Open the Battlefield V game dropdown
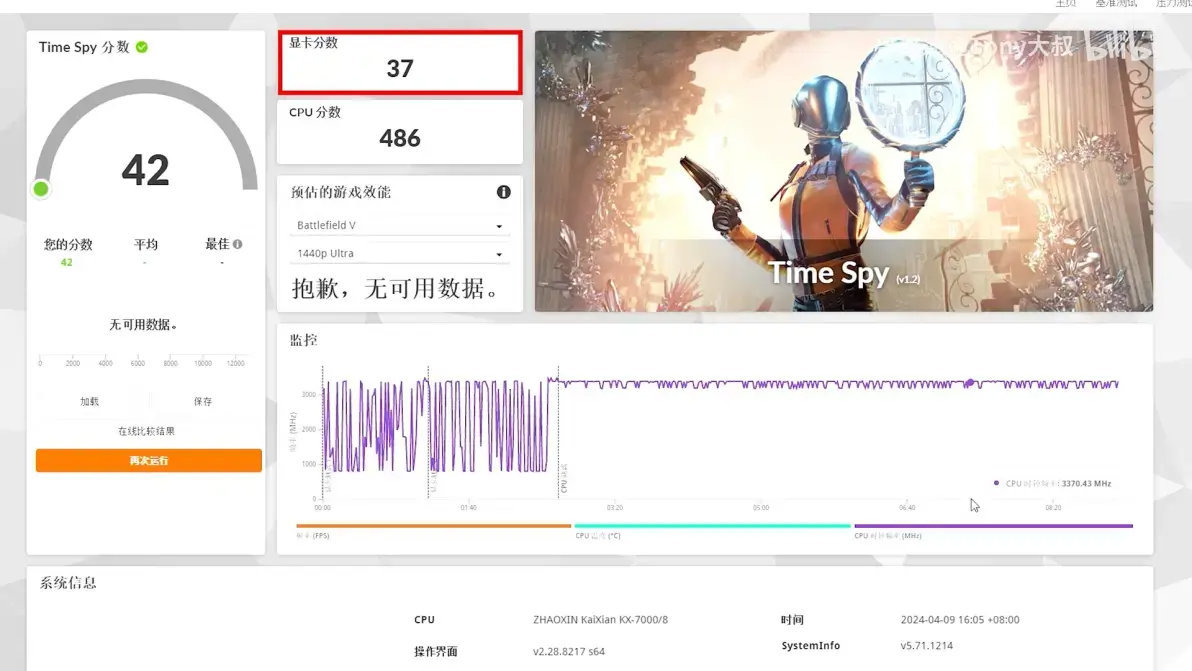This screenshot has width=1192, height=671. click(399, 226)
